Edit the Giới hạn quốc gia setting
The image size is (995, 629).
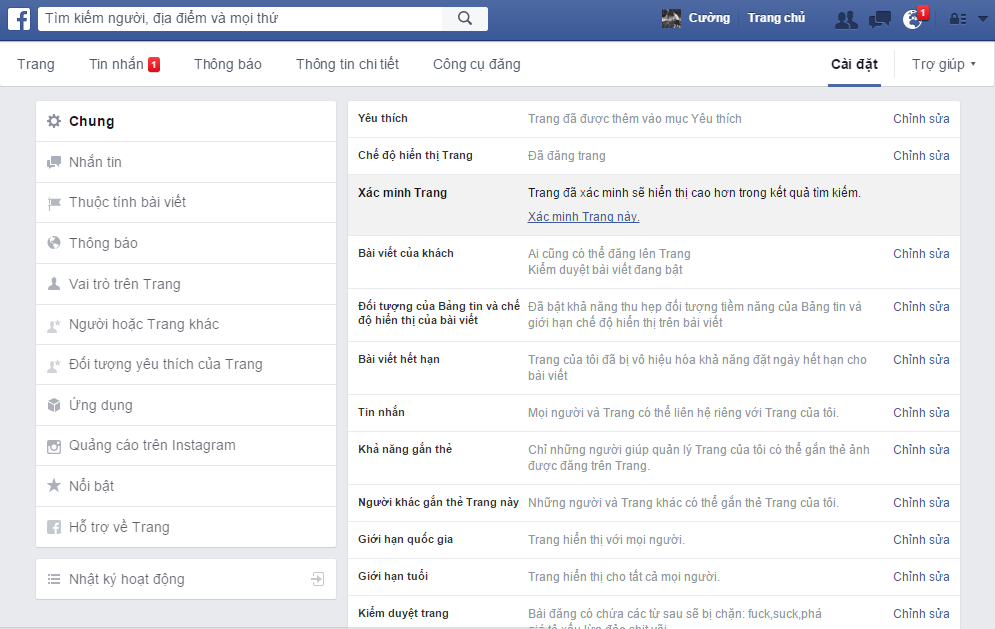click(921, 540)
